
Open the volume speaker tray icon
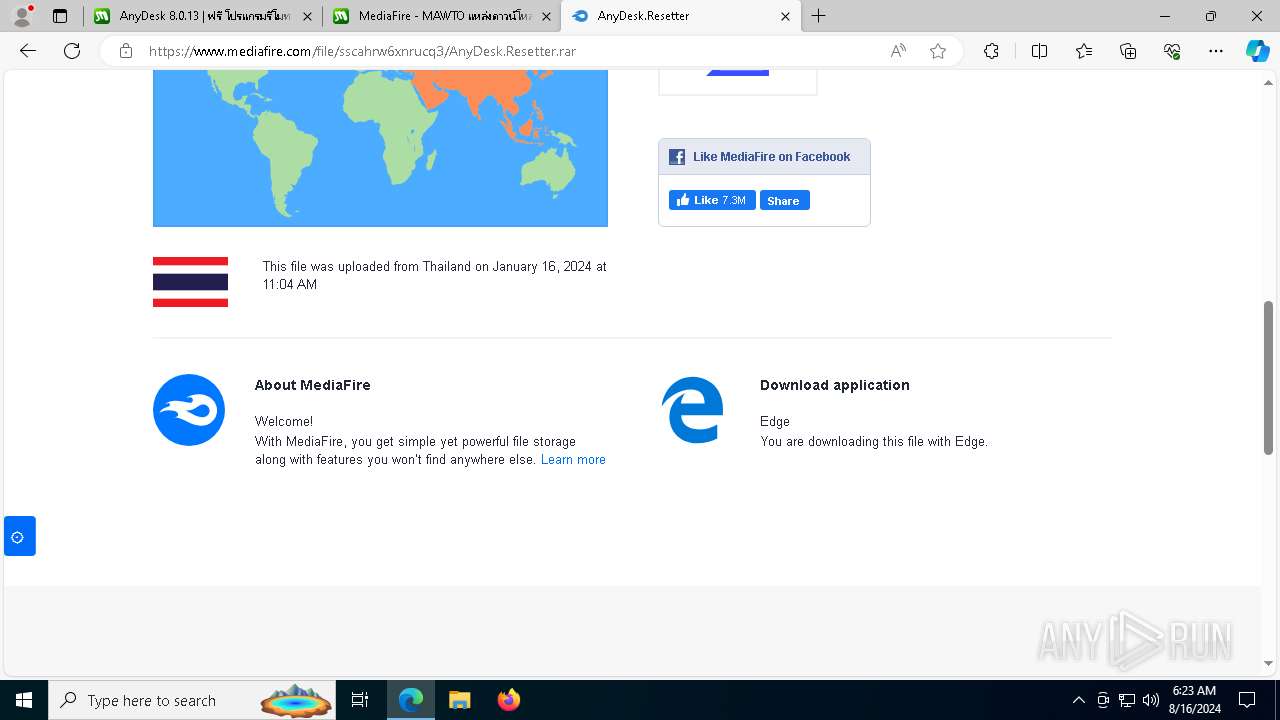click(x=1151, y=700)
